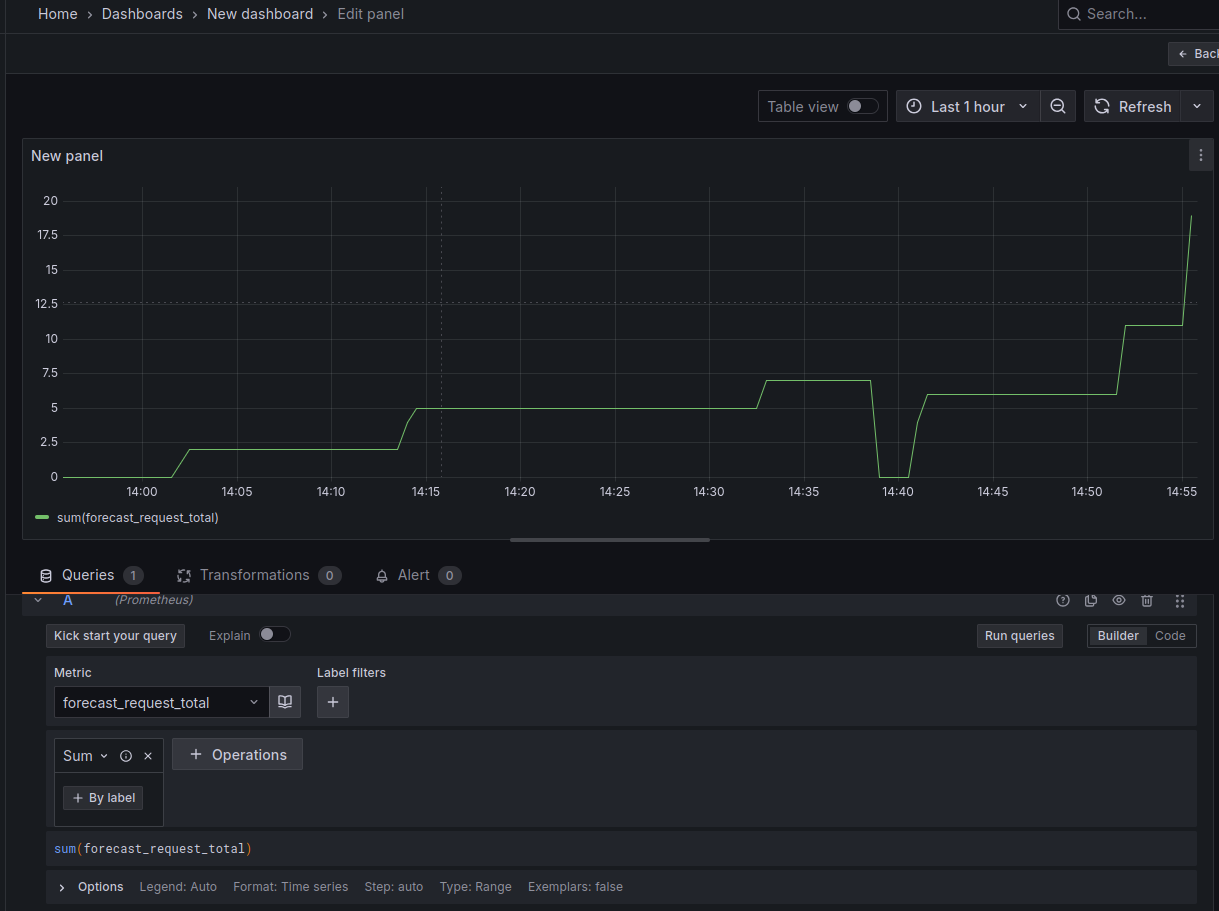The image size is (1219, 911).
Task: Open the panel menu three-dot icon
Action: (x=1201, y=156)
